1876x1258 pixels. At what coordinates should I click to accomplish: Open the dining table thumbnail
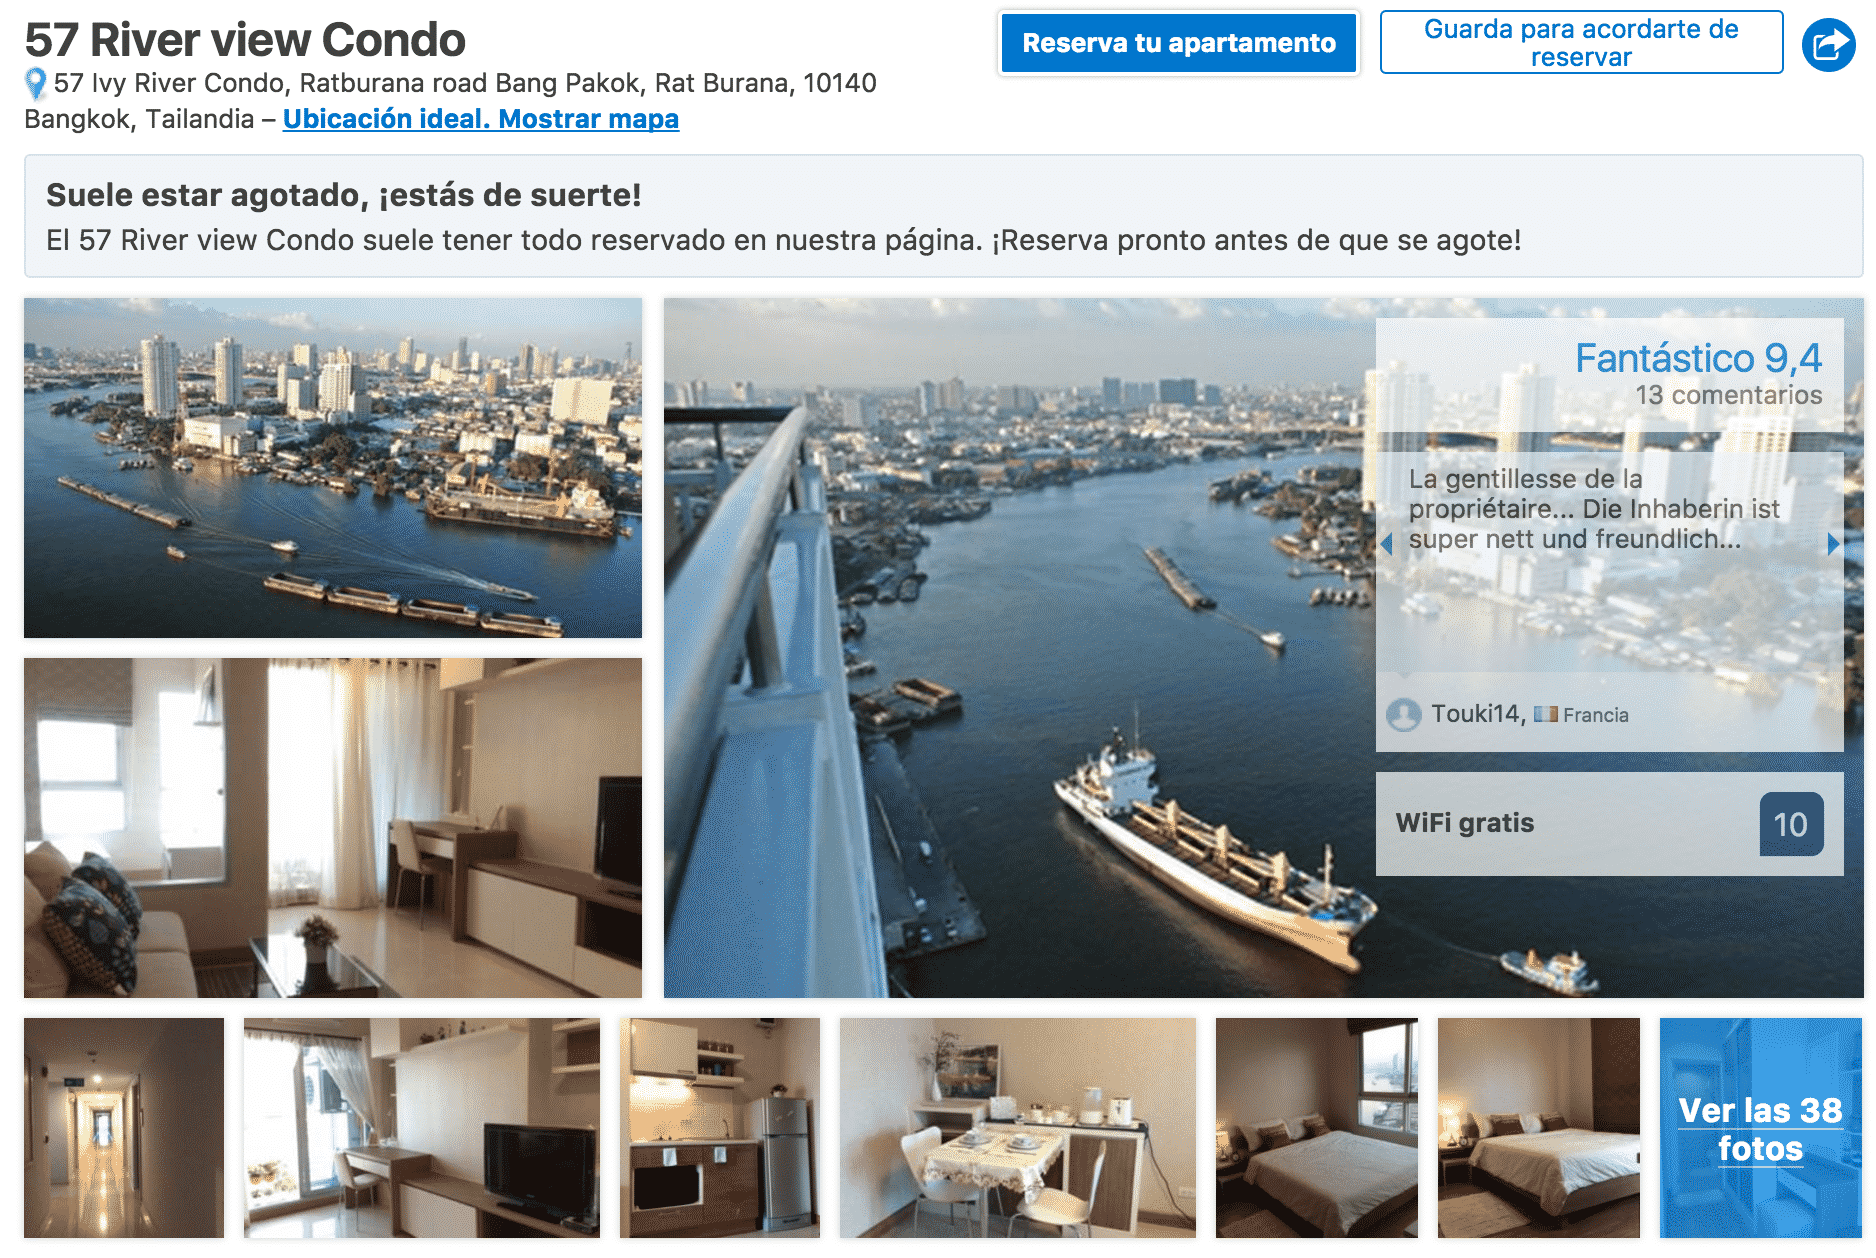coord(1018,1128)
